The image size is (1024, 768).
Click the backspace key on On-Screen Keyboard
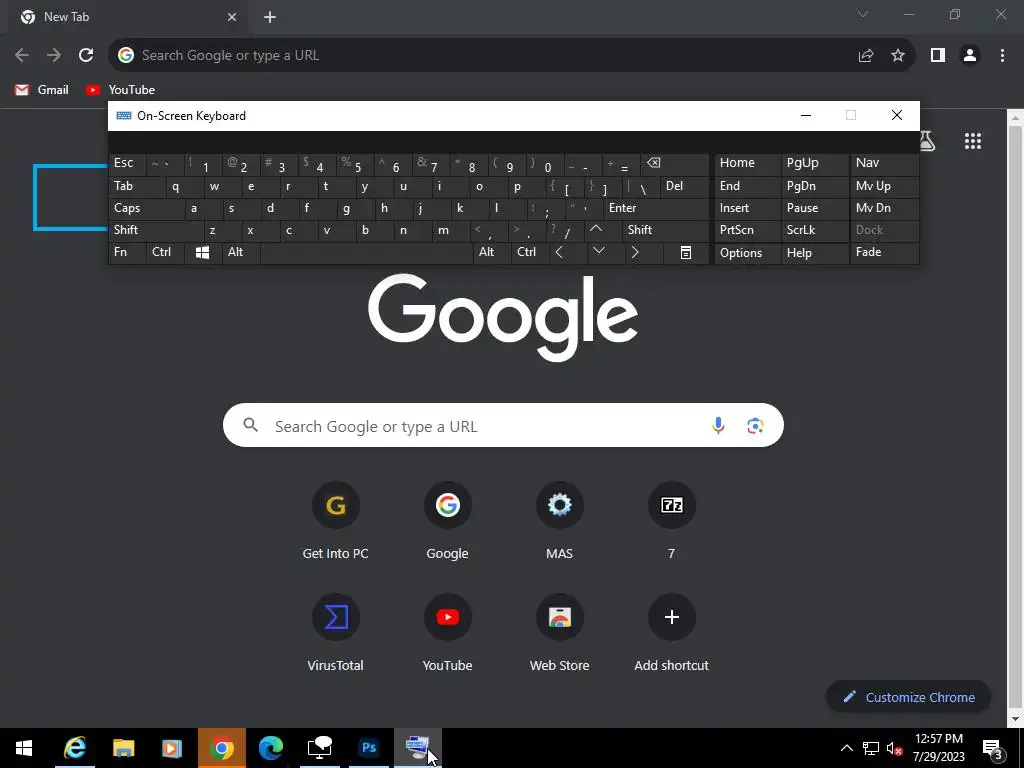pyautogui.click(x=675, y=164)
